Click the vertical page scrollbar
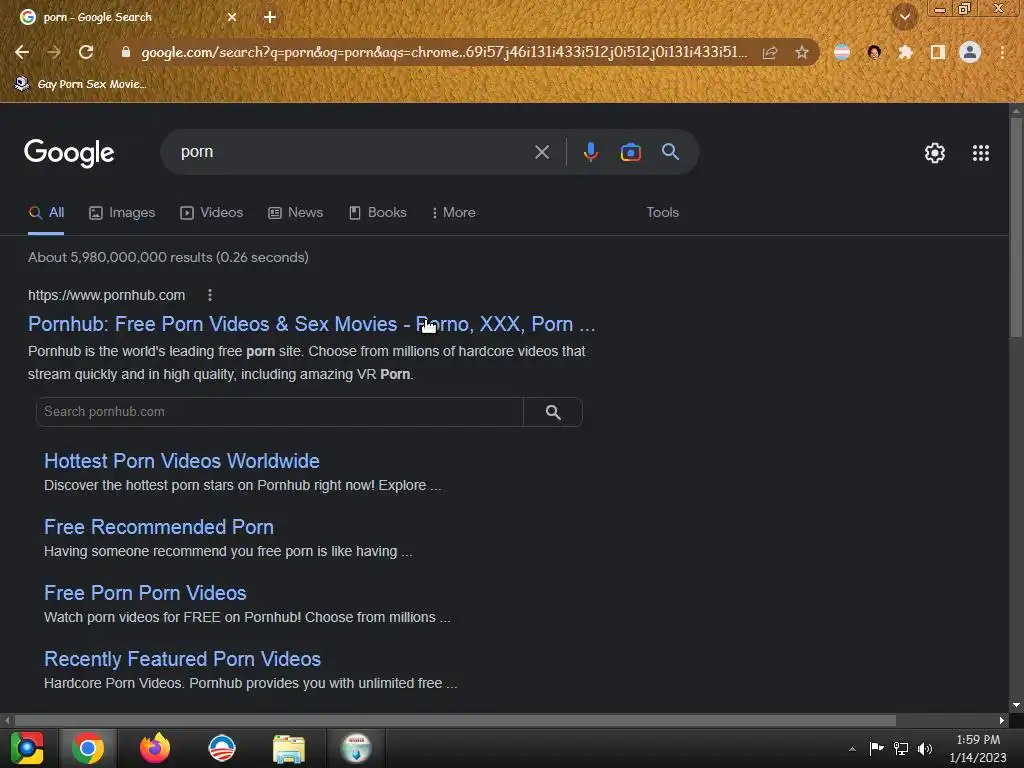This screenshot has height=768, width=1024. tap(1016, 229)
